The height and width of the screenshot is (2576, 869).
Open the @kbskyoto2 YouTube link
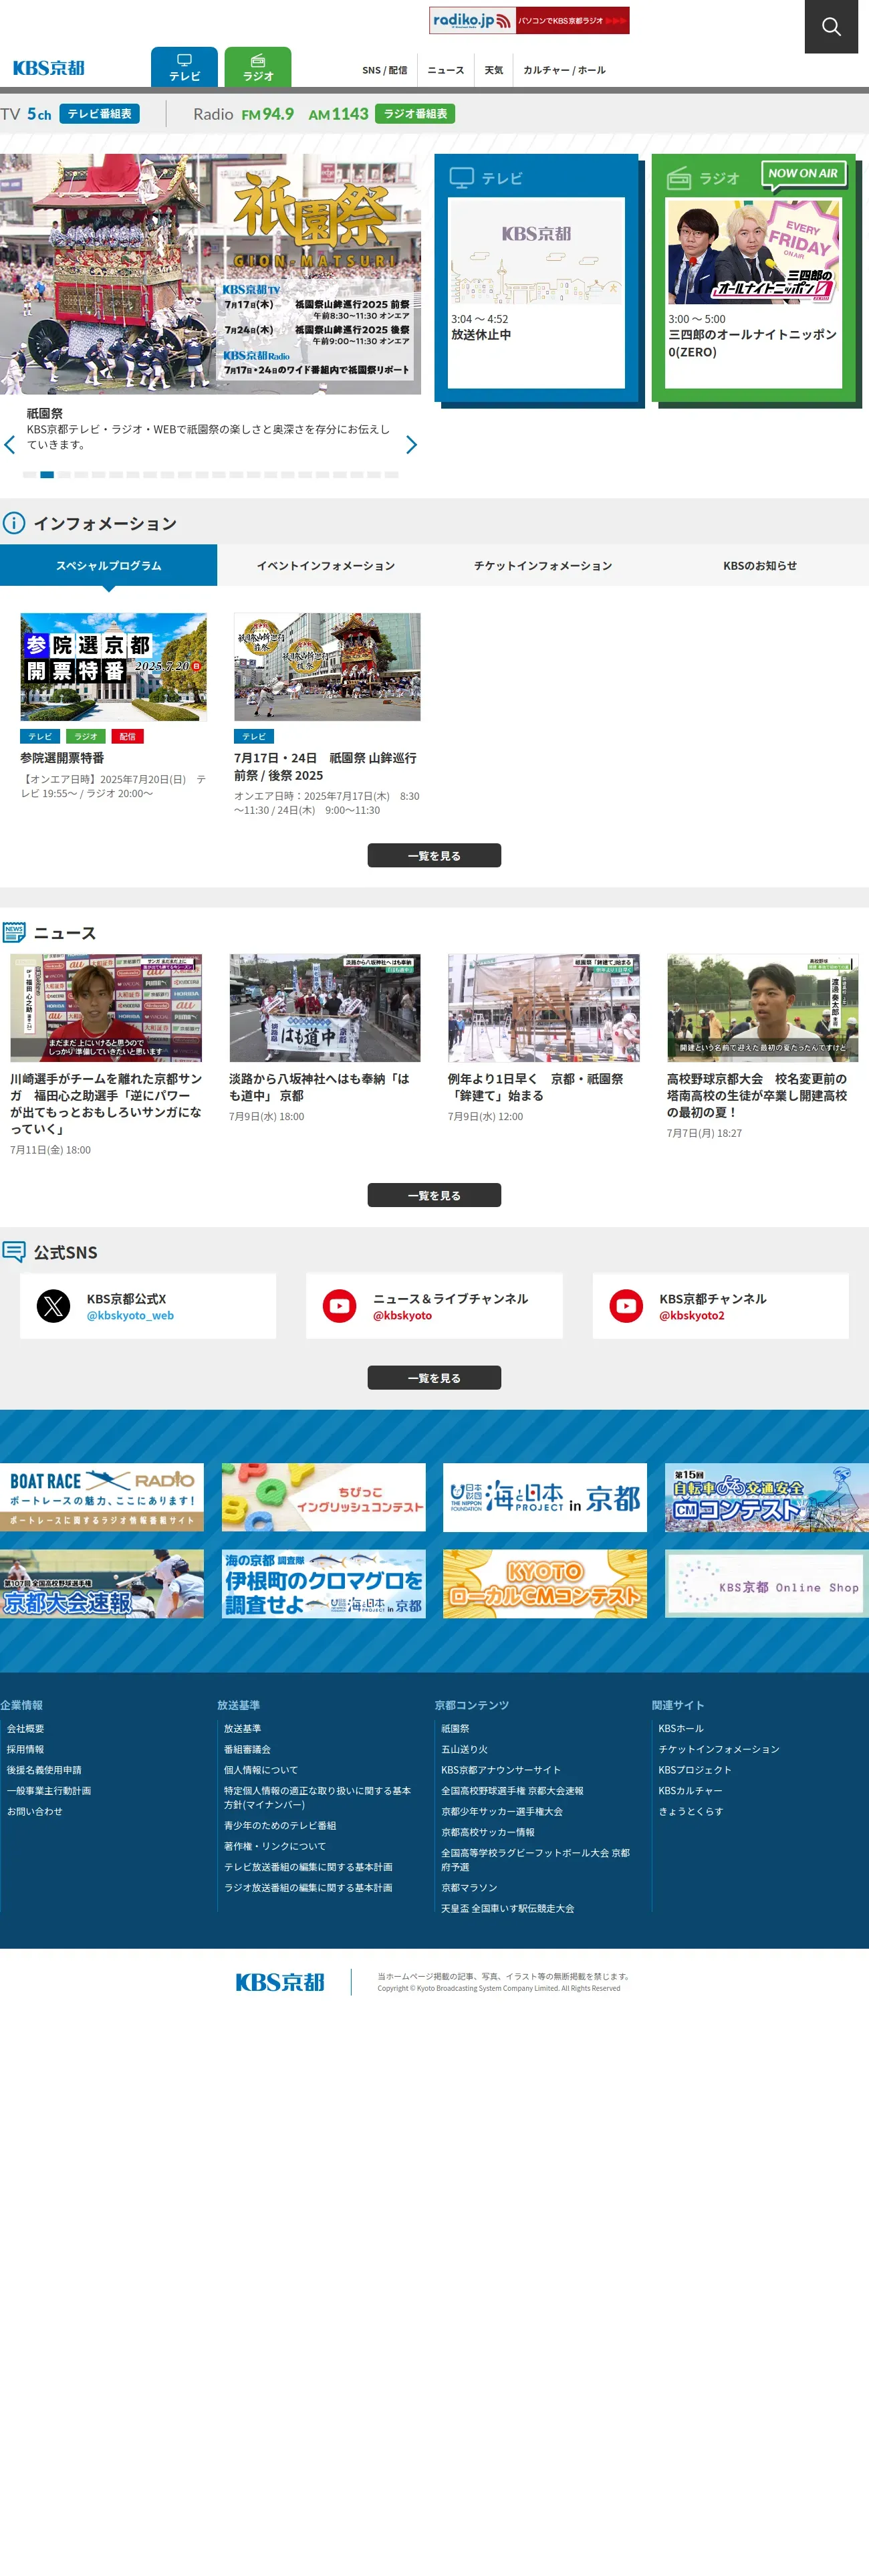[x=692, y=1316]
